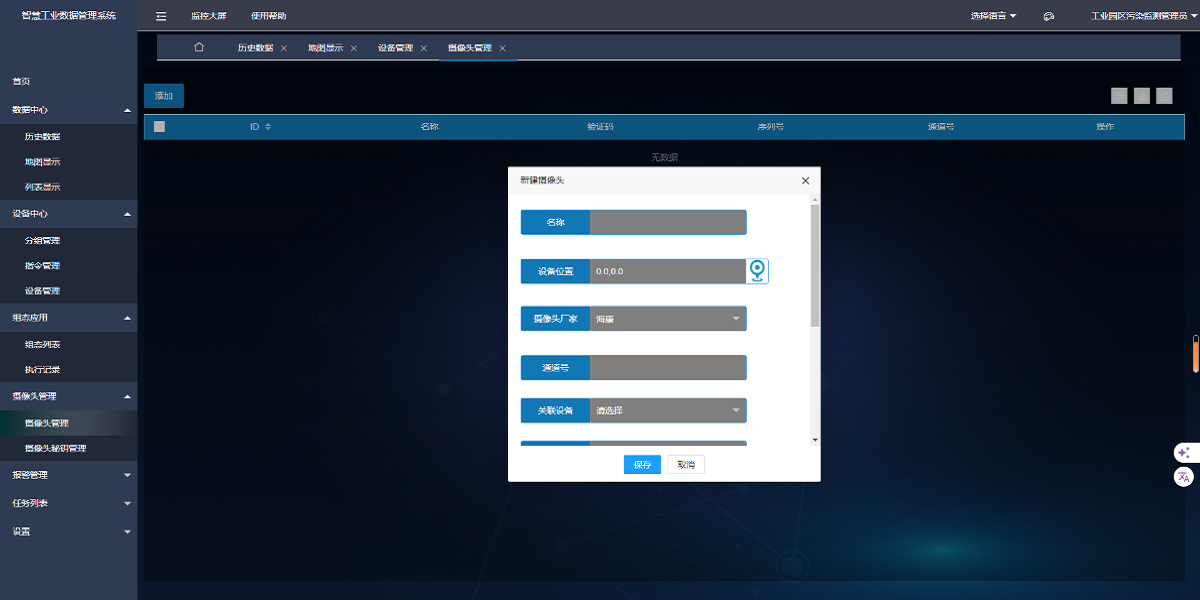This screenshot has height=600, width=1200.
Task: Toggle the select-all checkbox in table header
Action: pyautogui.click(x=159, y=127)
